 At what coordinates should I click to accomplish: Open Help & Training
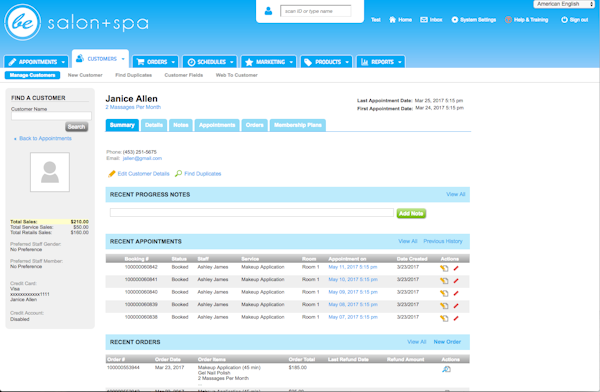coord(527,20)
